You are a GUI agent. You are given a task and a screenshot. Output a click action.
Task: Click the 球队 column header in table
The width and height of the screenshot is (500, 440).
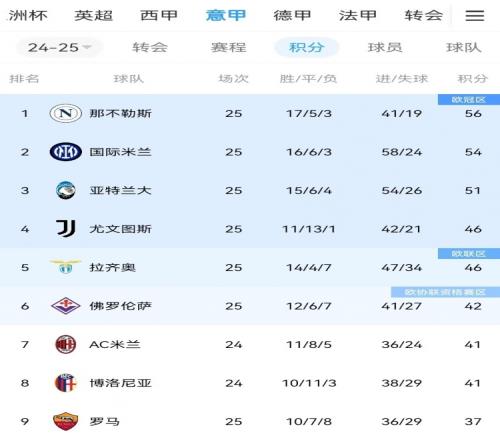(129, 79)
